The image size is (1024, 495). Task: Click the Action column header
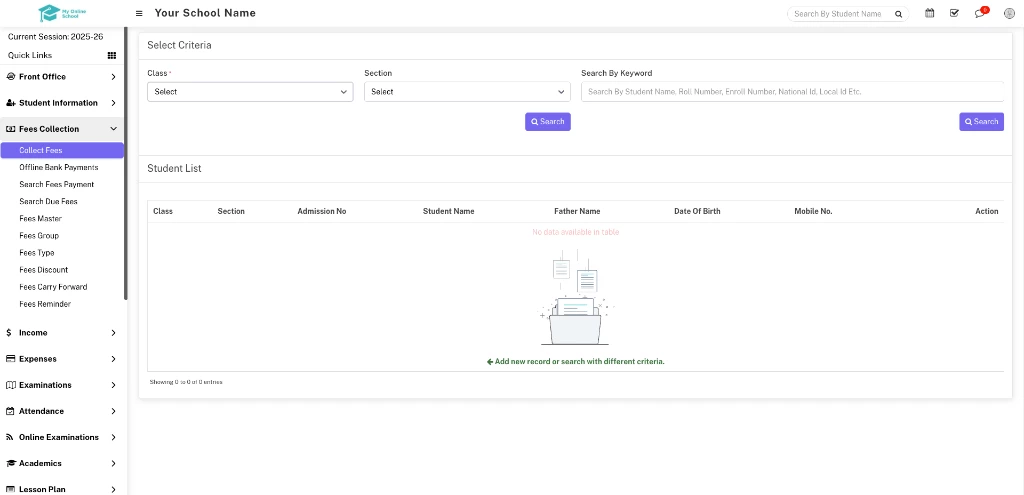987,211
